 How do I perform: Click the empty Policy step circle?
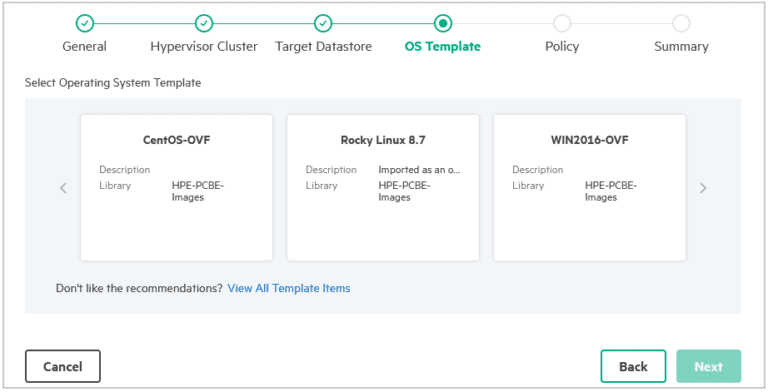[x=562, y=23]
